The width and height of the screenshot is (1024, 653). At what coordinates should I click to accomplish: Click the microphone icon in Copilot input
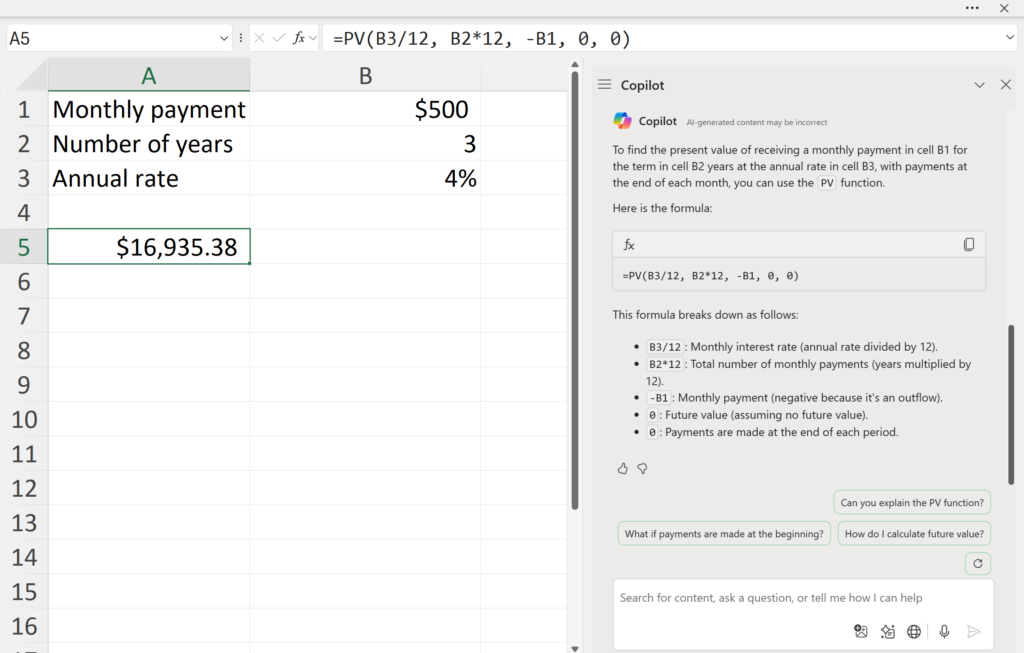943,631
